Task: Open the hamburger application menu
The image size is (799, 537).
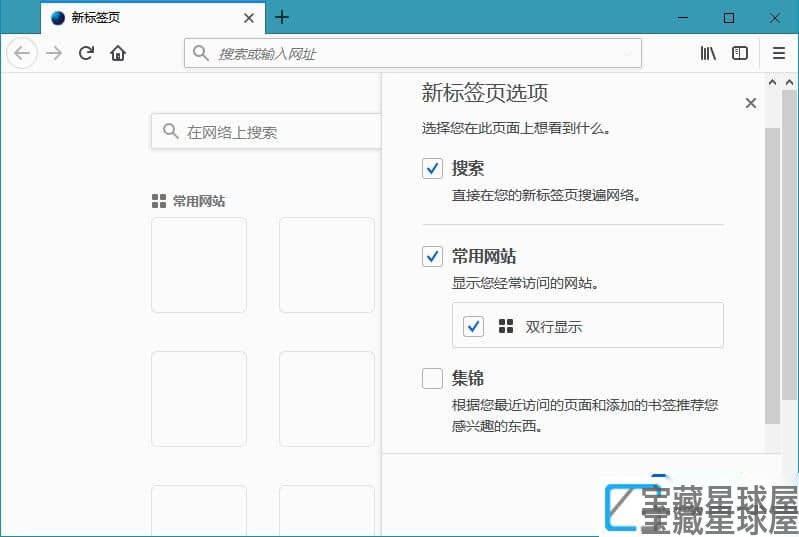Action: tap(779, 53)
